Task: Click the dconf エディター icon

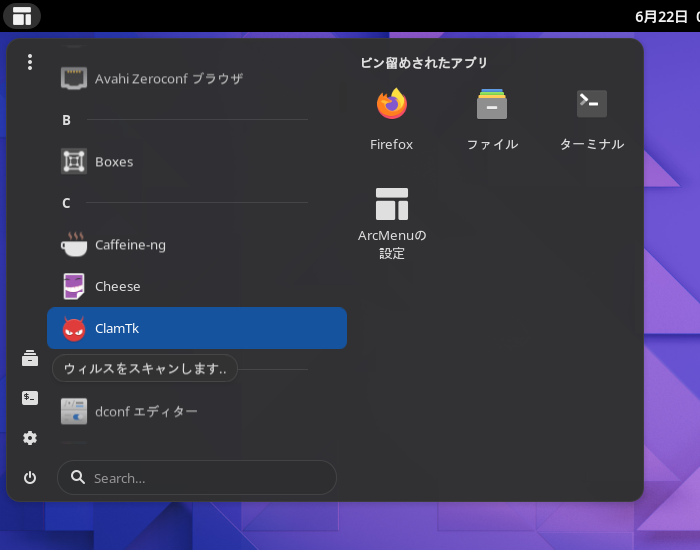Action: pyautogui.click(x=74, y=411)
